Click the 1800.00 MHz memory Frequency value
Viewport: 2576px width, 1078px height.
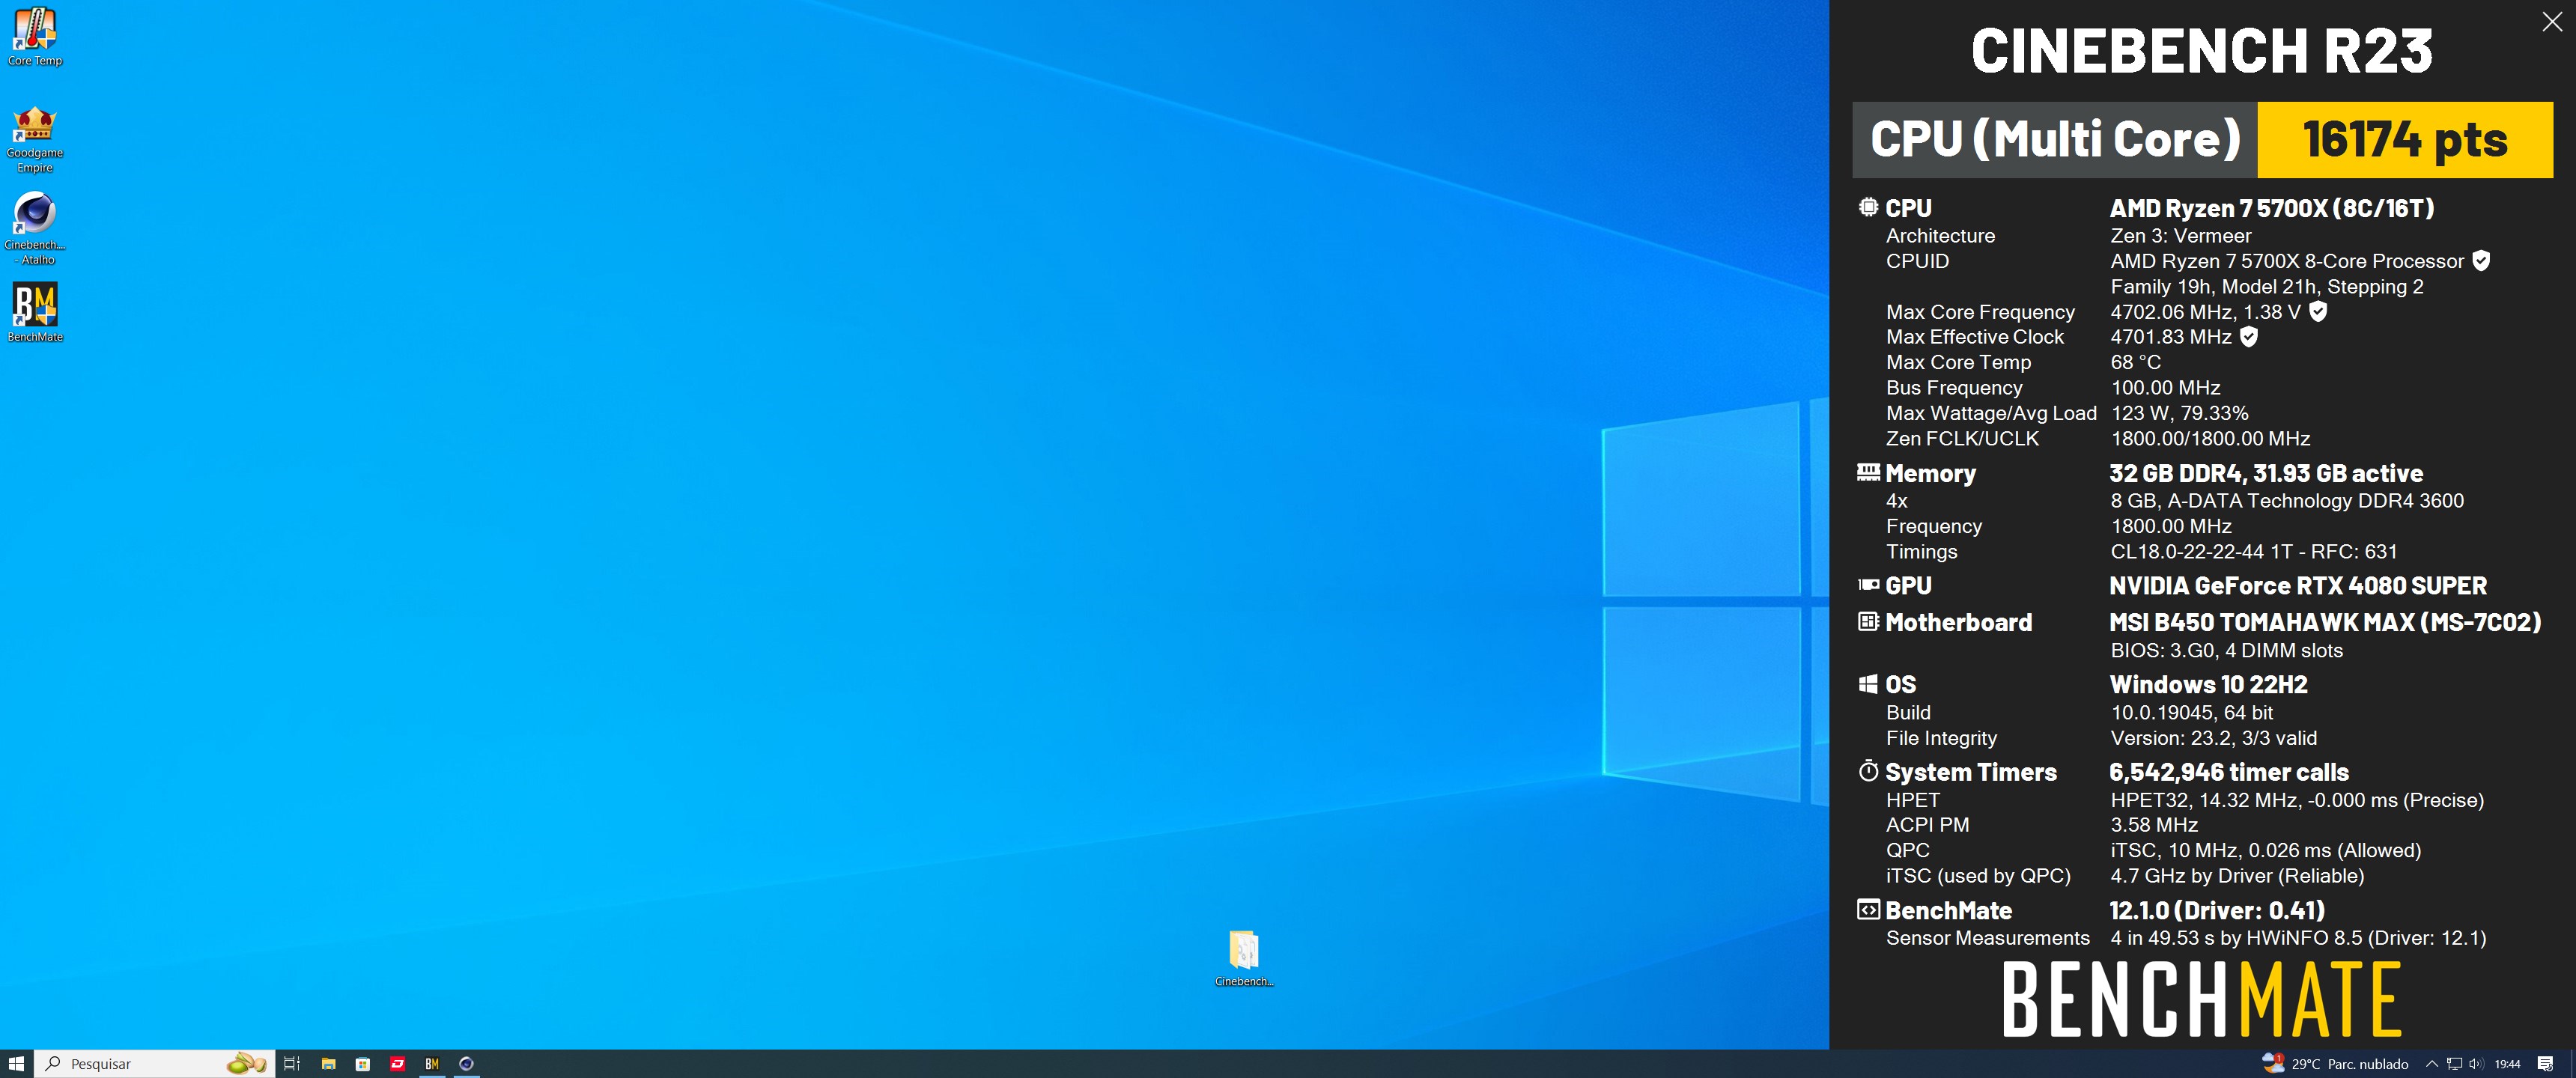2171,526
